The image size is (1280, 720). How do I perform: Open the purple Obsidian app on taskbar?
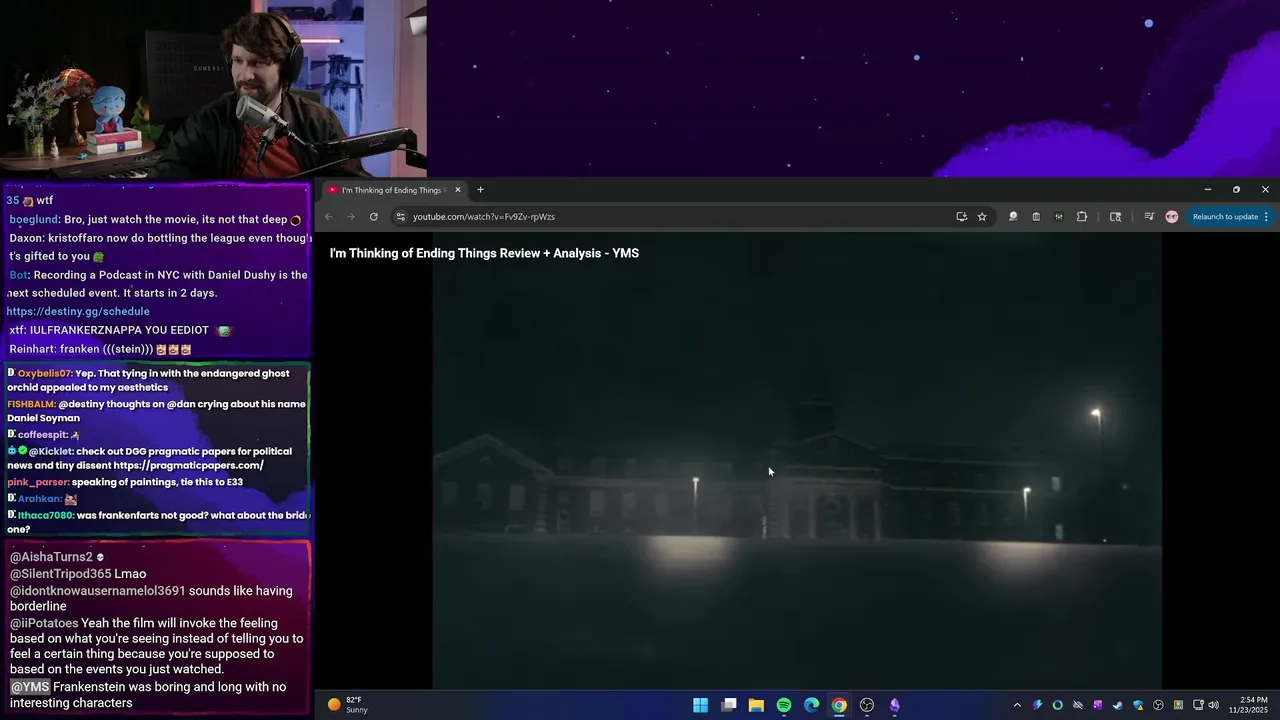point(895,705)
